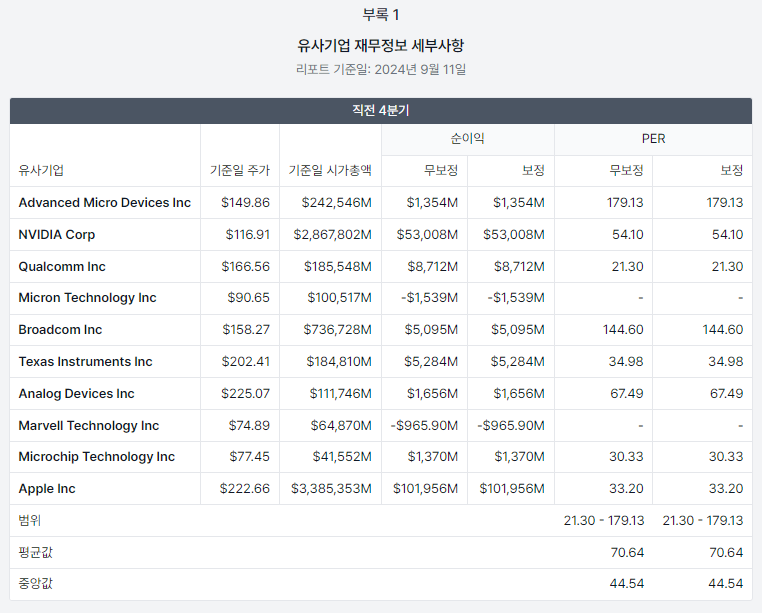Click the 기준일 시가총액 column header
The width and height of the screenshot is (762, 613).
tap(330, 170)
